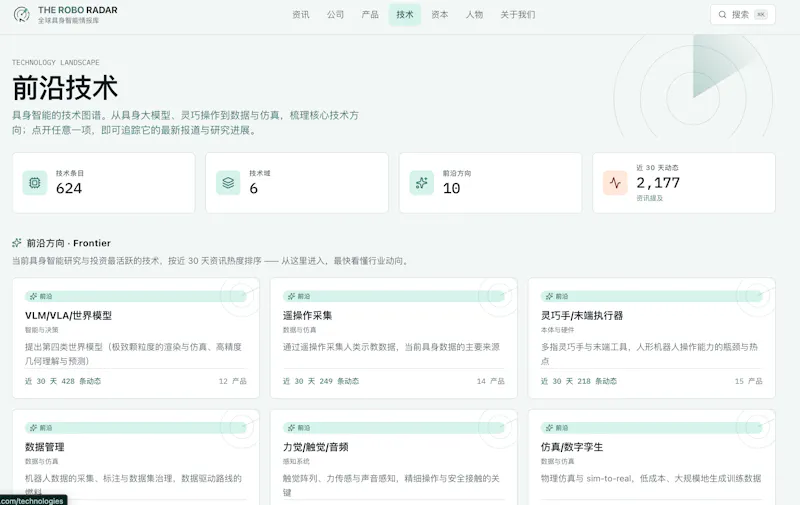Open the 仿真/数字孪生 card title
Viewport: 800px width, 505px height.
(x=572, y=447)
